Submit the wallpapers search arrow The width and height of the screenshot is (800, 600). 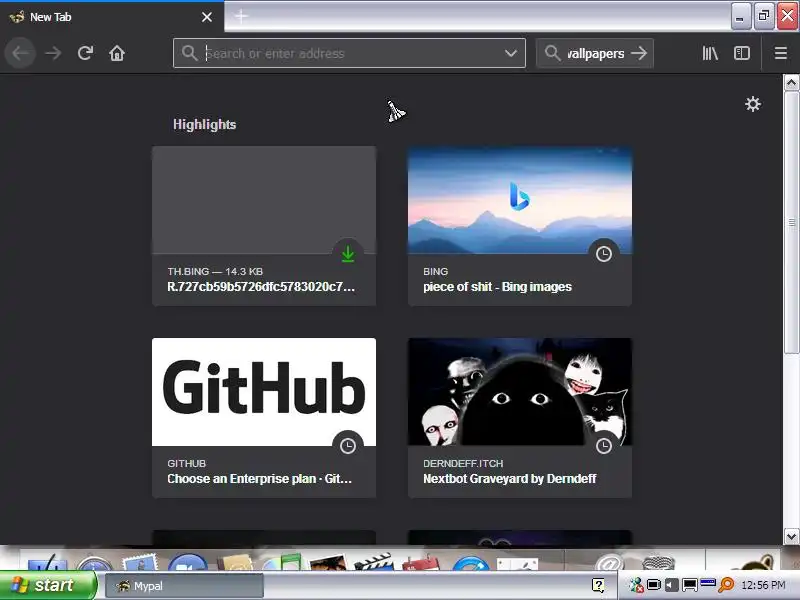tap(639, 53)
